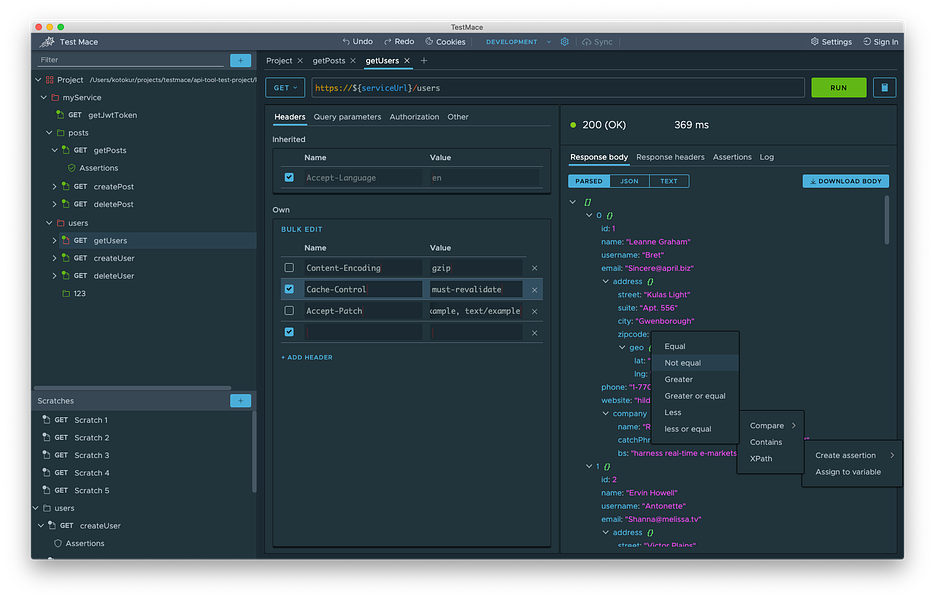Image resolution: width=935 pixels, height=600 pixels.
Task: Switch to the Response headers tab
Action: pos(670,157)
